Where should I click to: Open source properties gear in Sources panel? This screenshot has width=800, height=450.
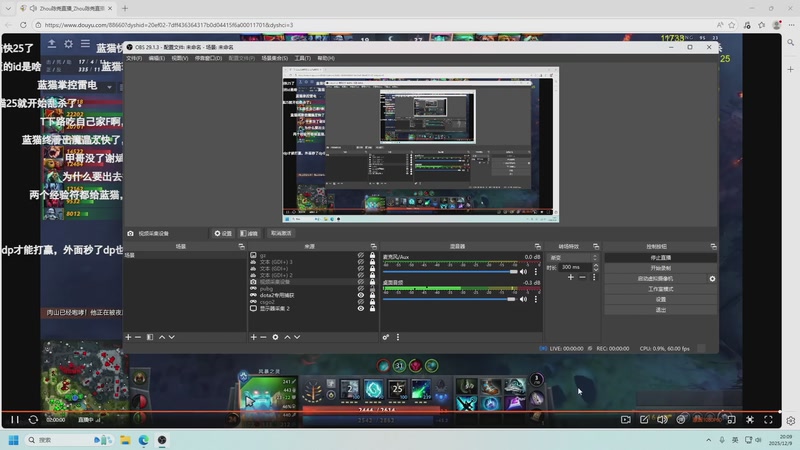point(276,337)
